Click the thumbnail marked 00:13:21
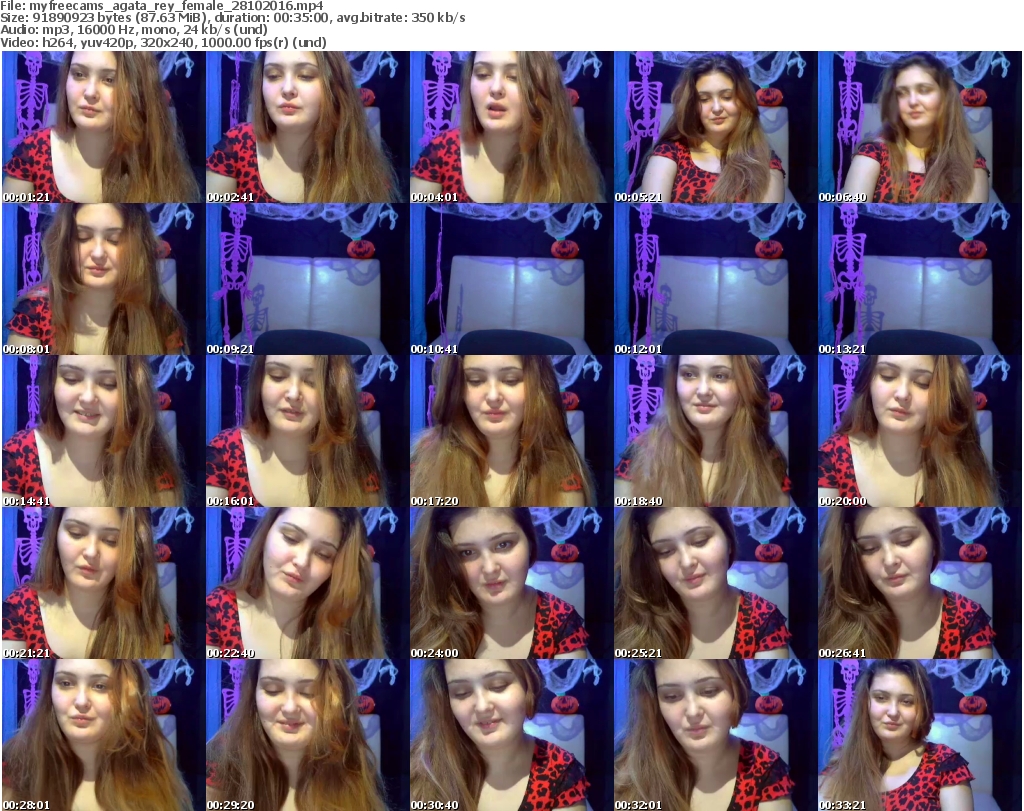 [x=918, y=279]
